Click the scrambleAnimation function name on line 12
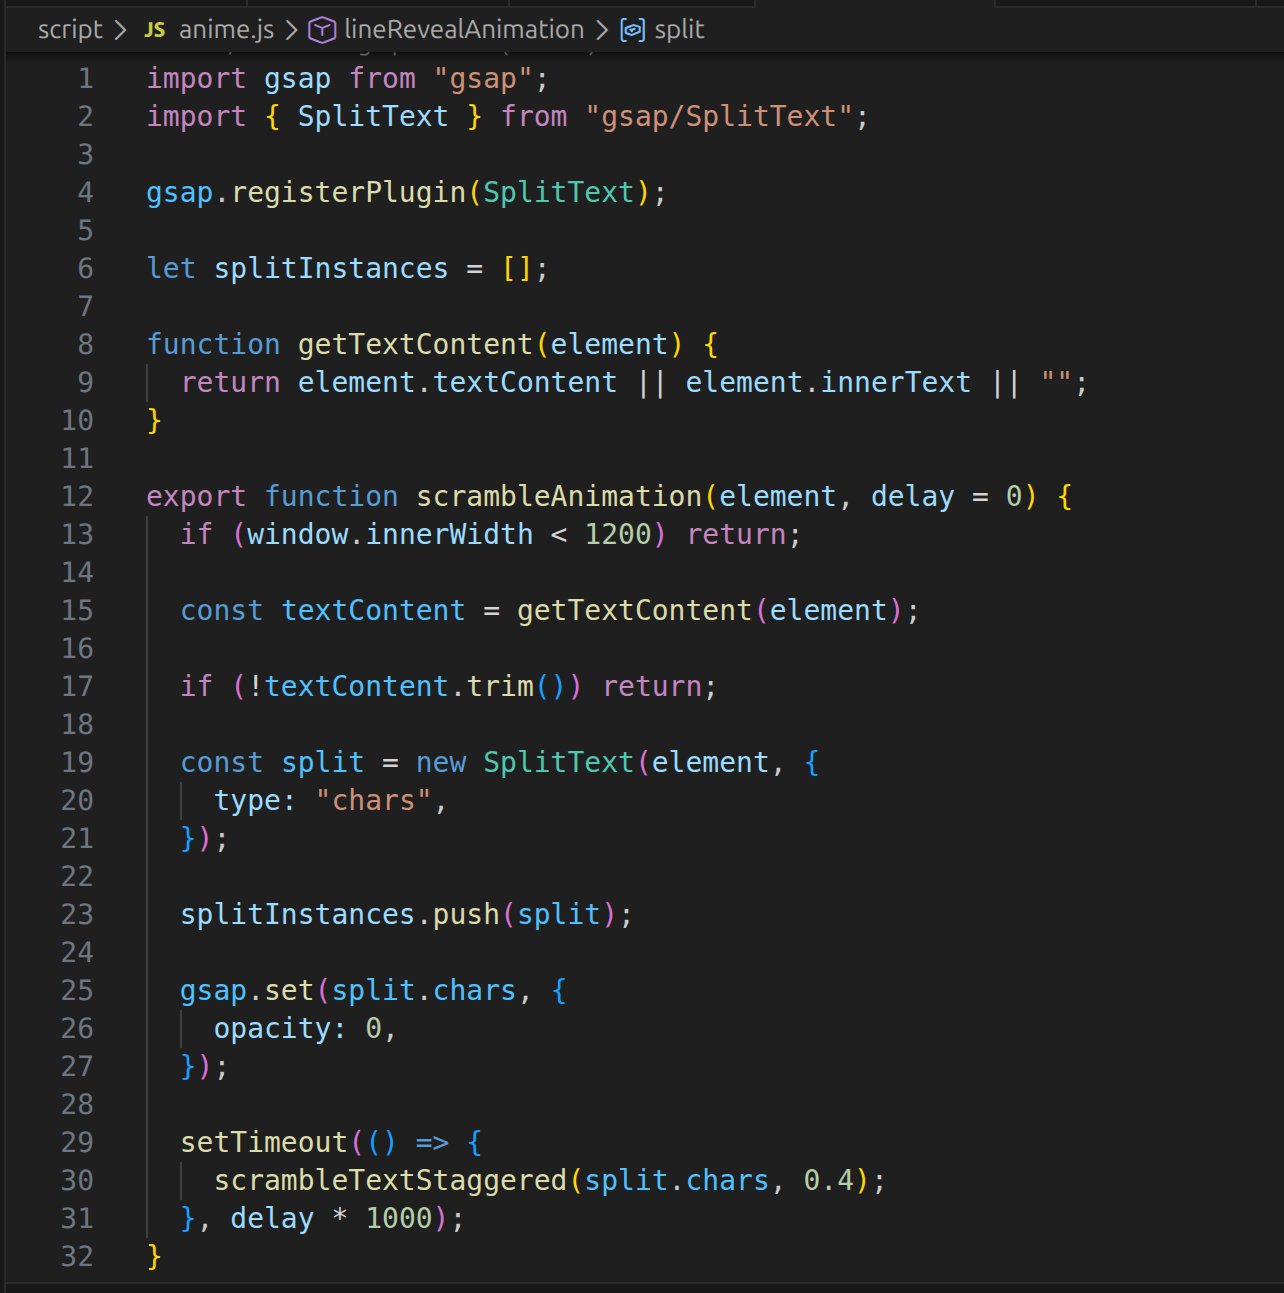The image size is (1284, 1293). [x=558, y=496]
